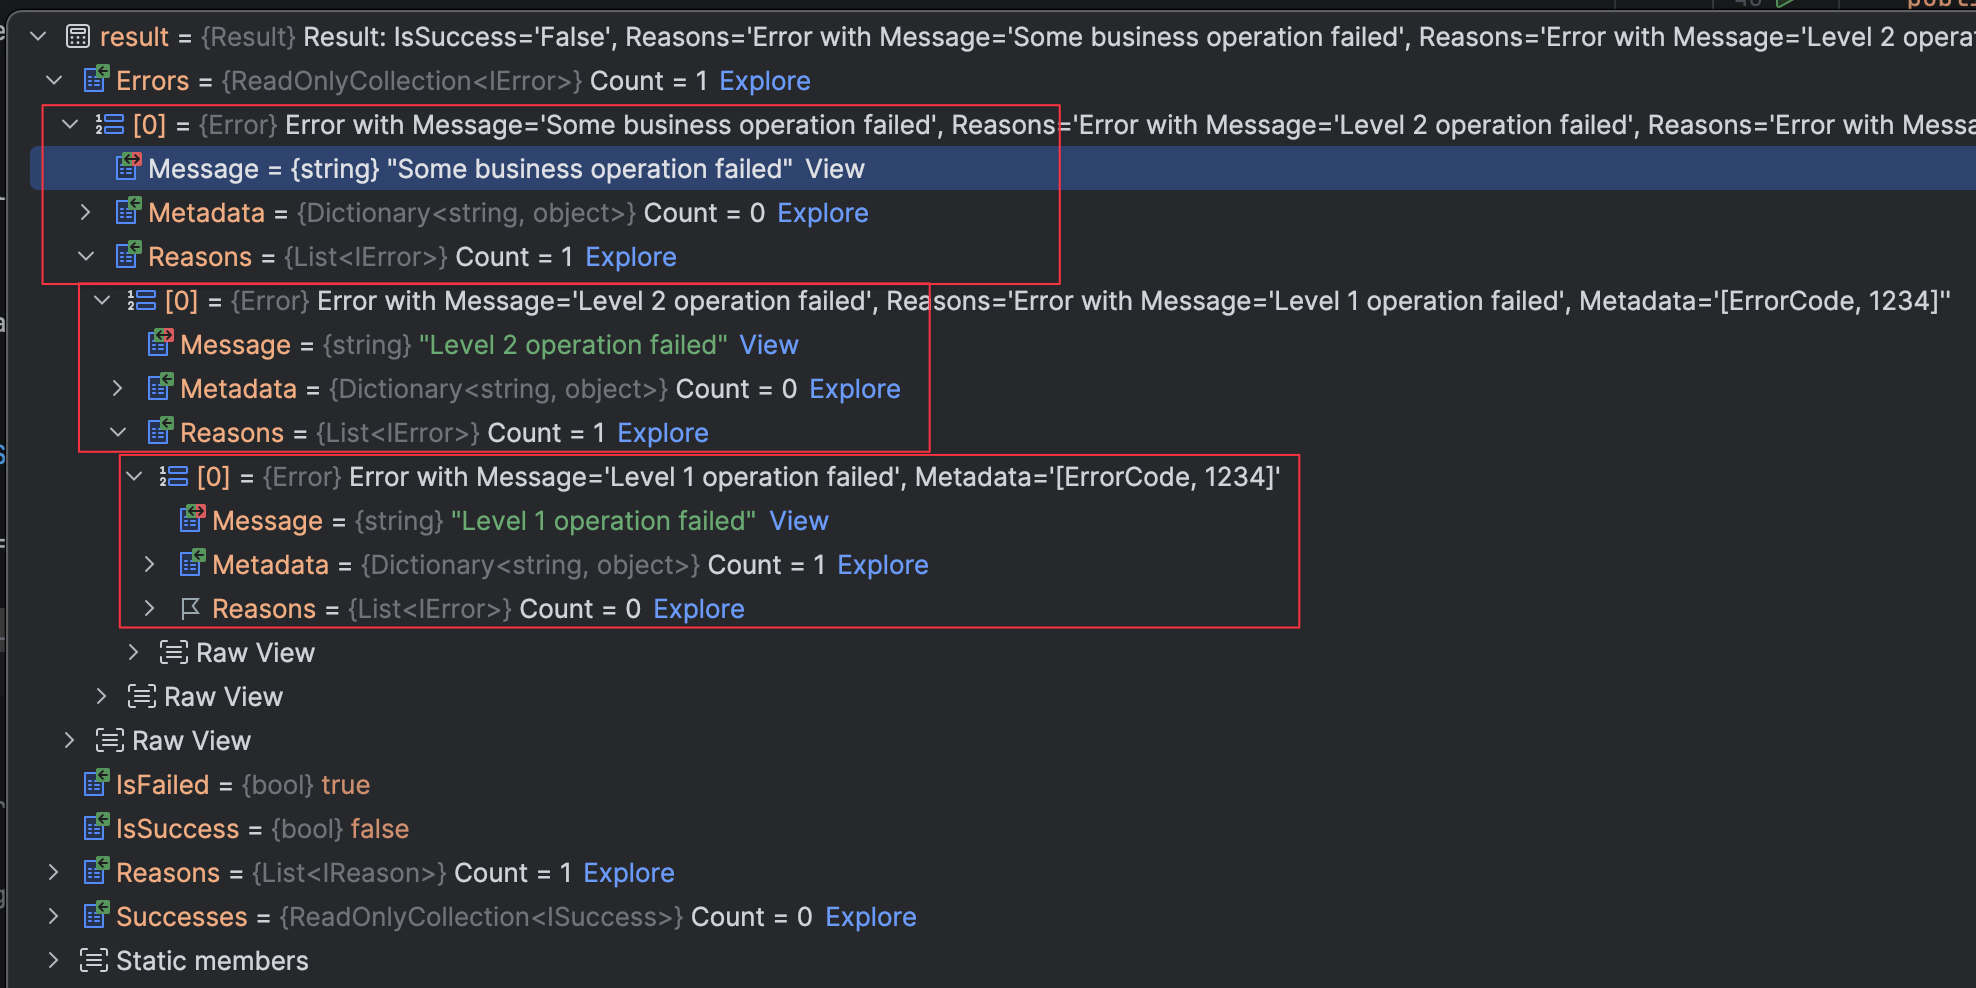Image resolution: width=1976 pixels, height=988 pixels.
Task: Click the Static members icon
Action: [x=94, y=960]
